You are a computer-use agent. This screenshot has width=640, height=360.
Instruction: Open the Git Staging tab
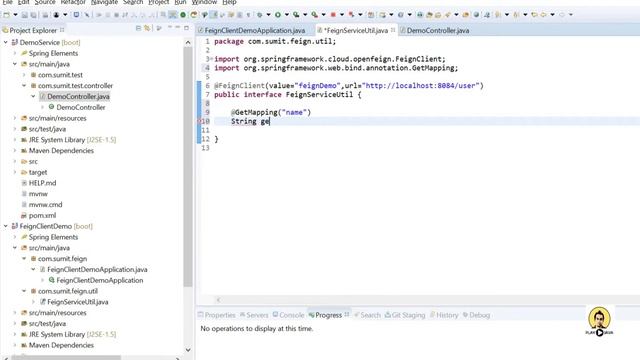pyautogui.click(x=405, y=315)
